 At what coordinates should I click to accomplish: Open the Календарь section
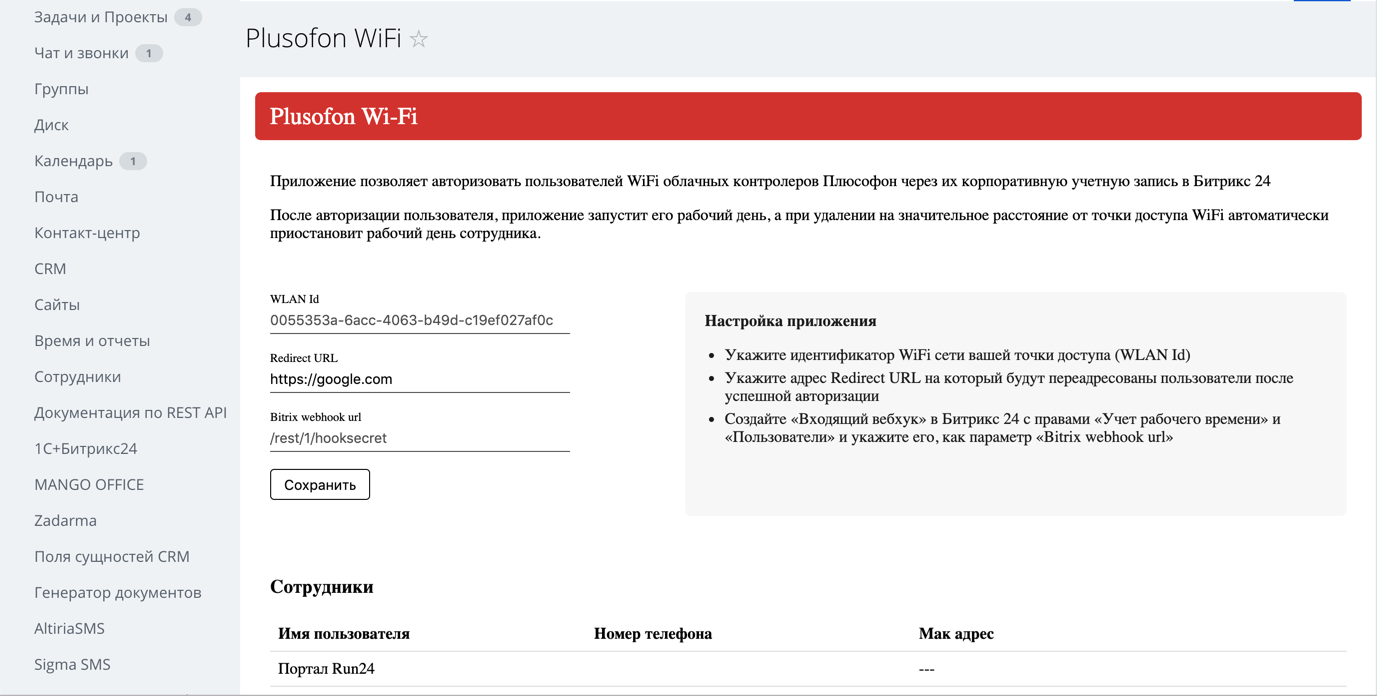click(x=73, y=161)
